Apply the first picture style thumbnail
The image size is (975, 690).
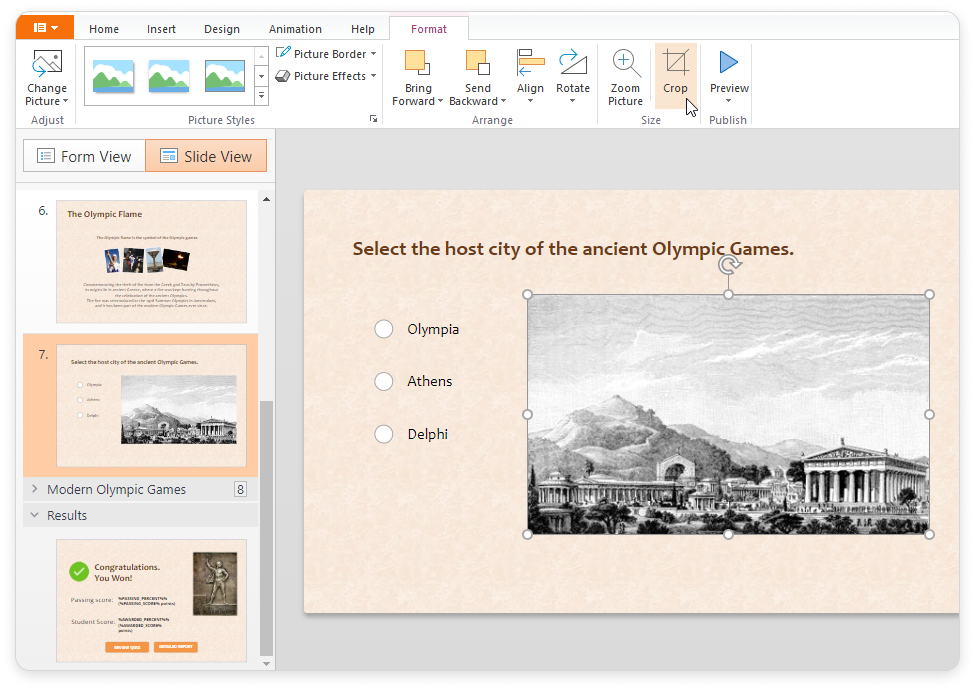[113, 76]
